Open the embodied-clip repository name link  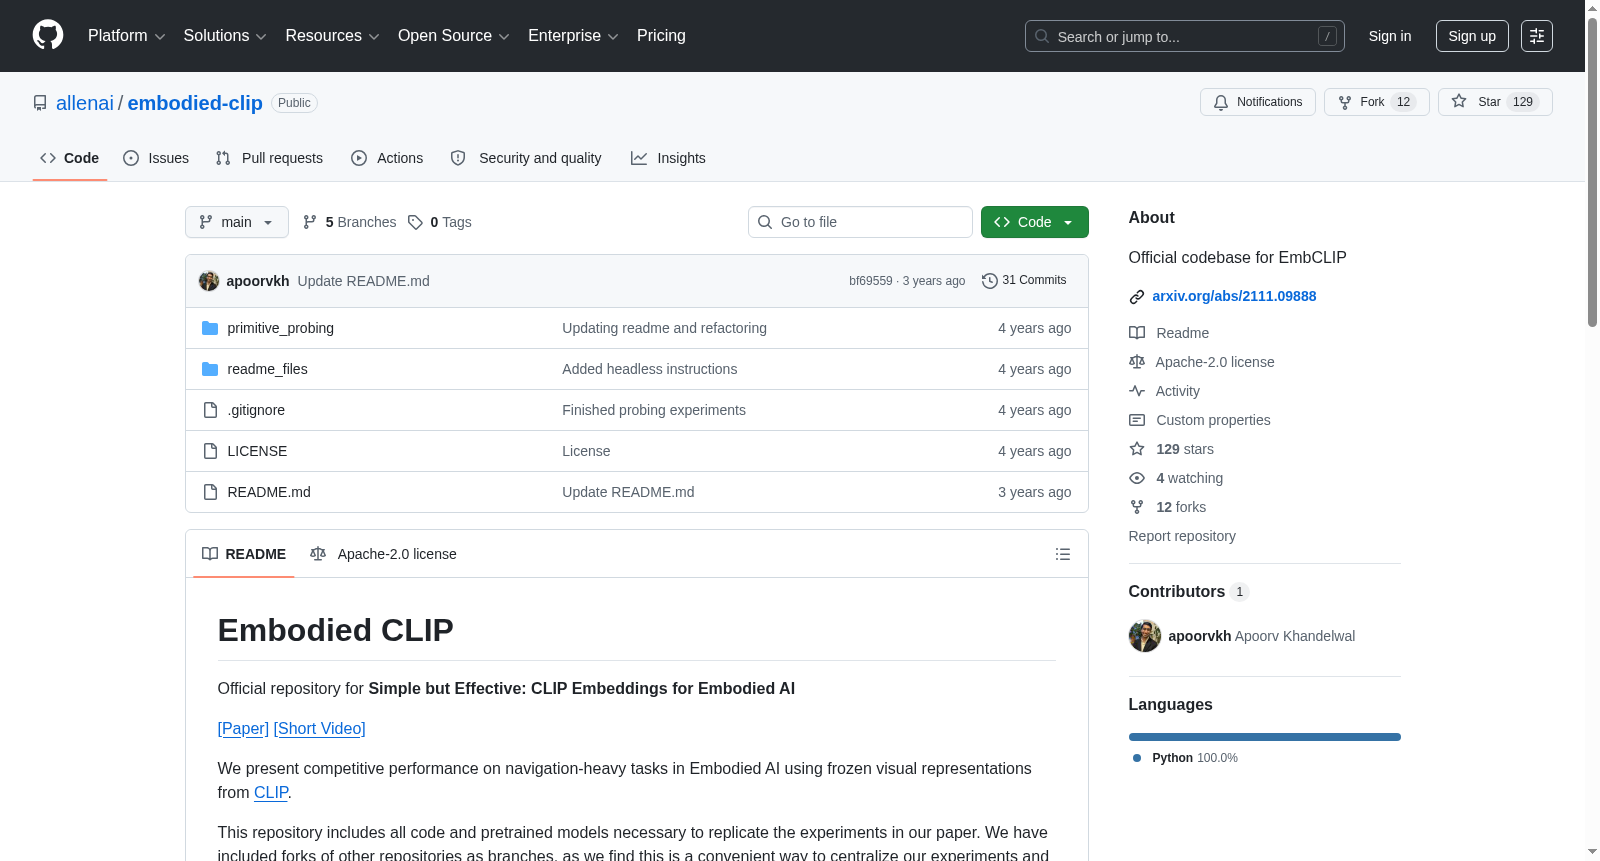(195, 103)
